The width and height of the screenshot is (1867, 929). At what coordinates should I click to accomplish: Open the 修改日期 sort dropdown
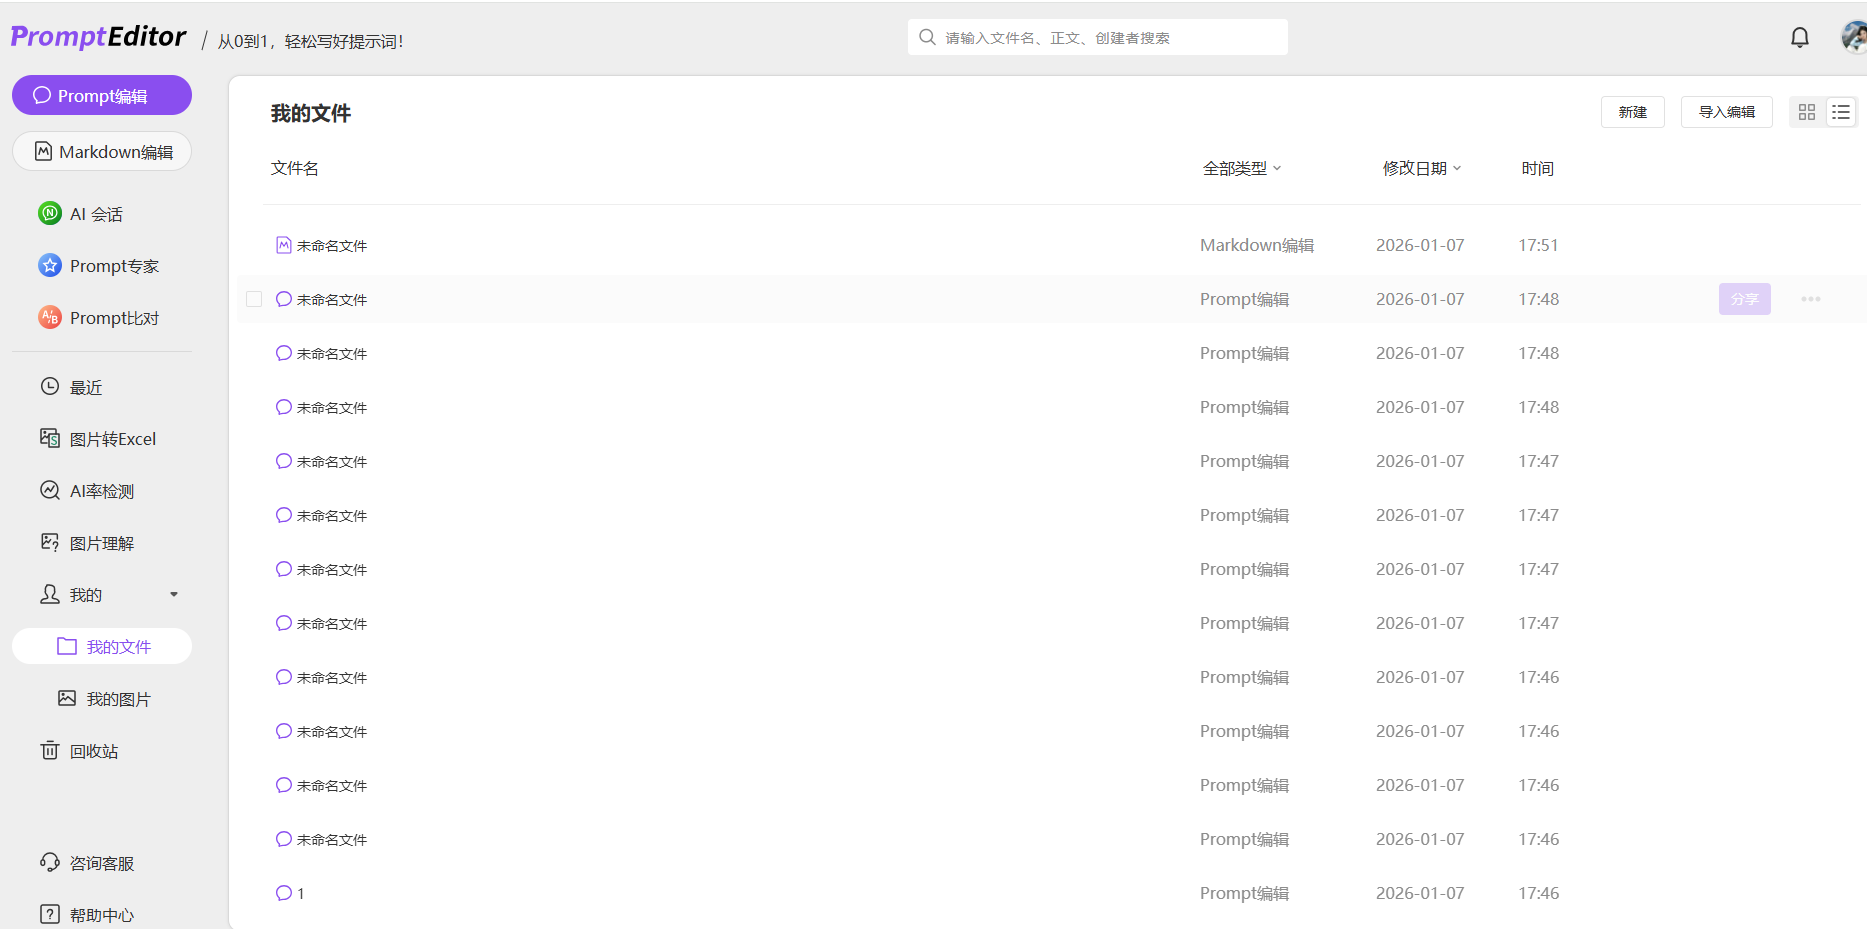coord(1421,168)
